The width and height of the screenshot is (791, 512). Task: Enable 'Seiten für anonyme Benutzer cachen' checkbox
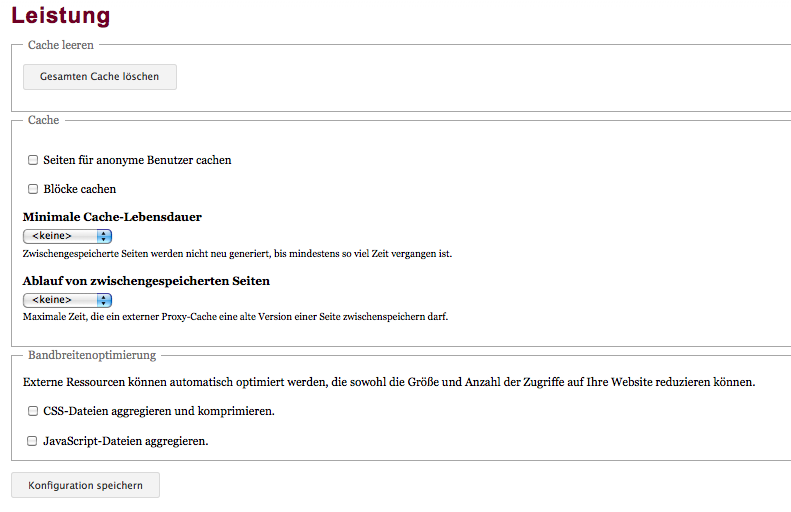(33, 160)
